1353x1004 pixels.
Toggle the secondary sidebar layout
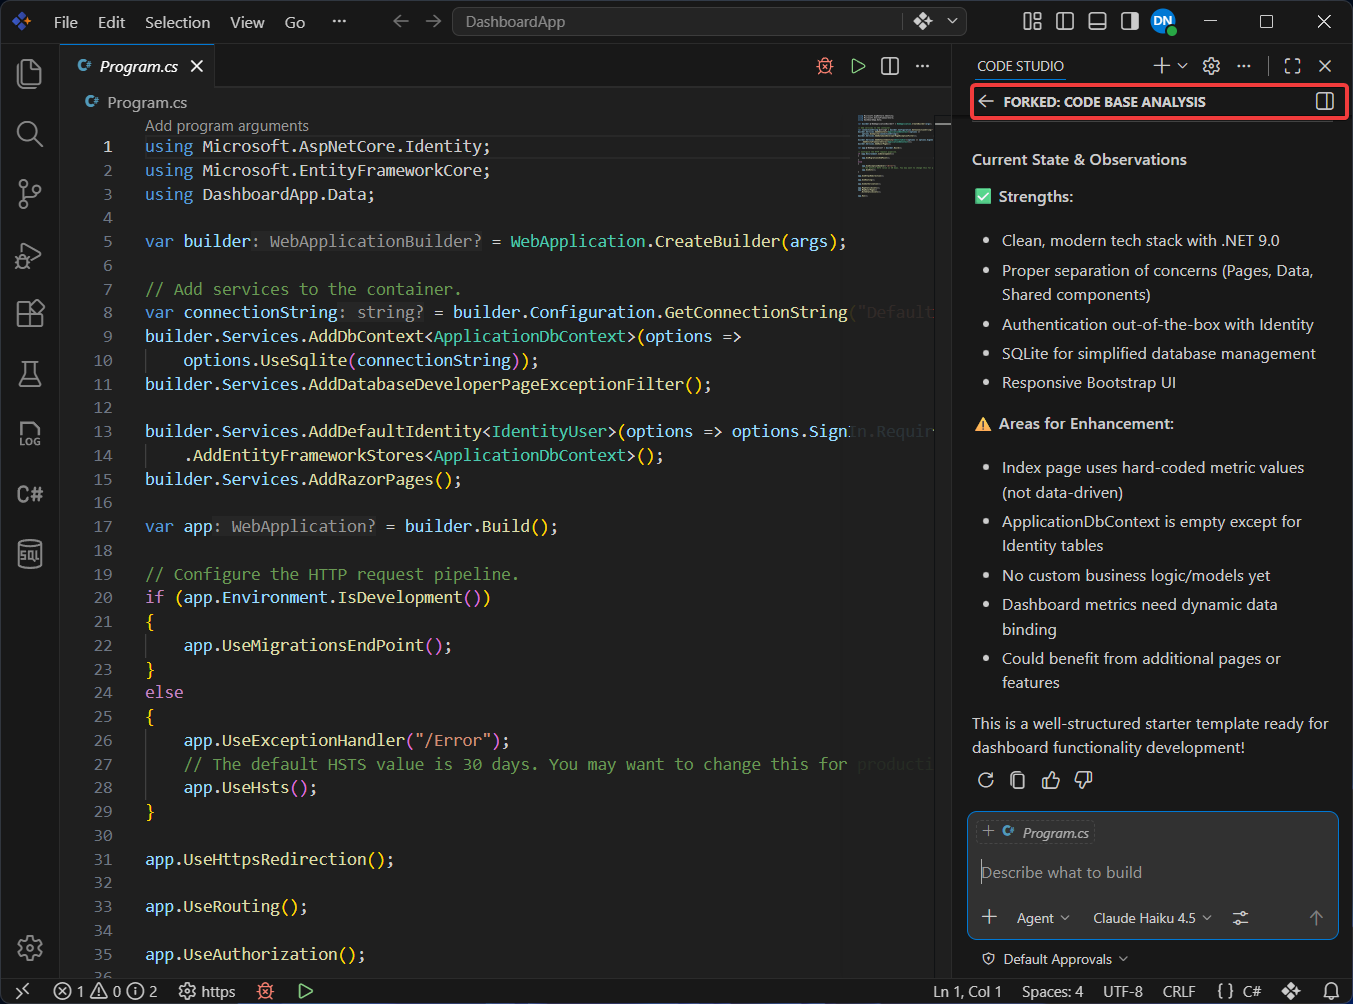[1130, 21]
